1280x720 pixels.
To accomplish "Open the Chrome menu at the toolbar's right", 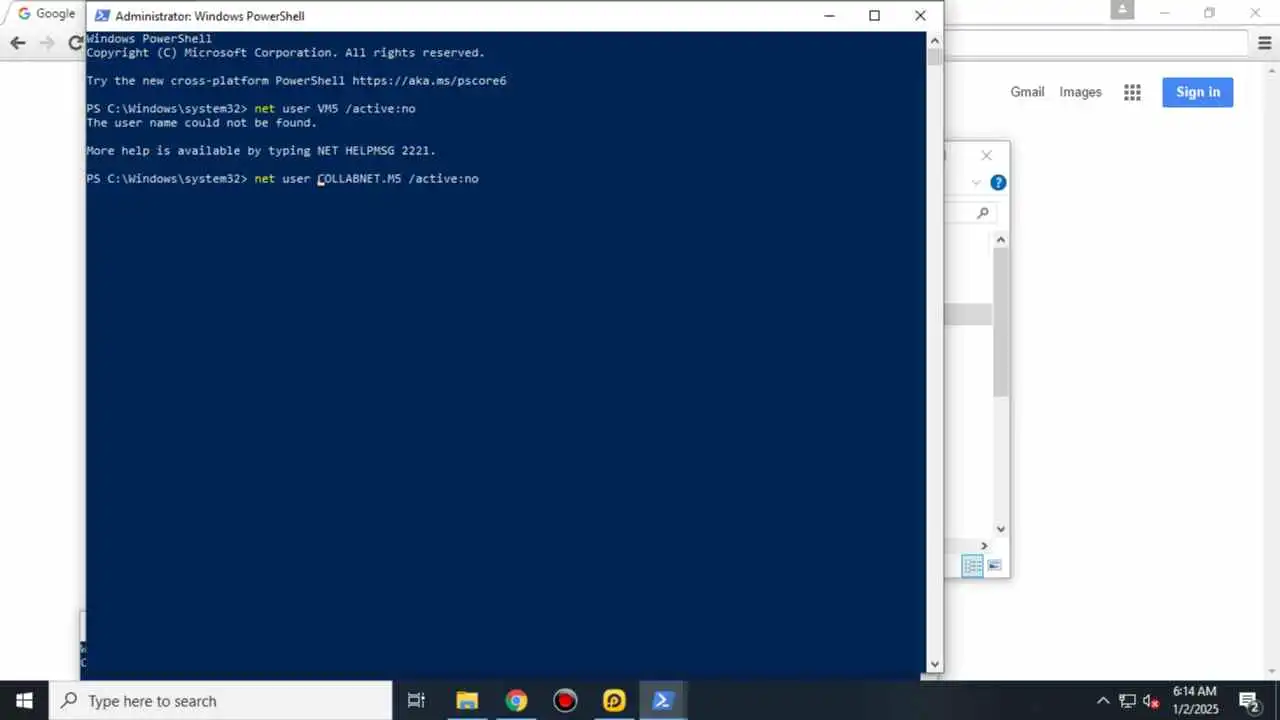I will [x=1265, y=43].
